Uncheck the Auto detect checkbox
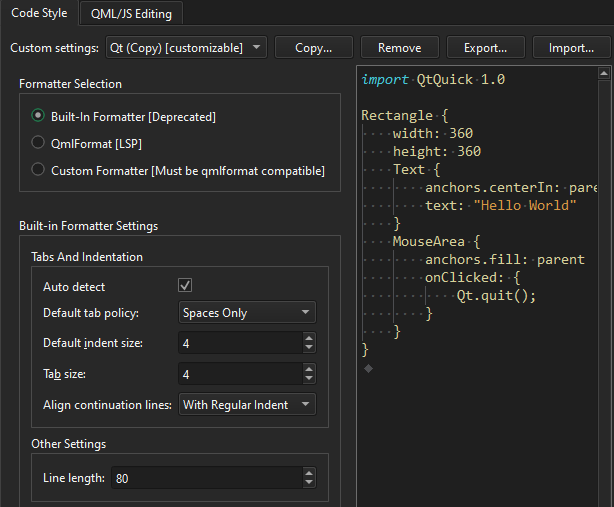Screen dimensions: 614x507 pos(185,286)
